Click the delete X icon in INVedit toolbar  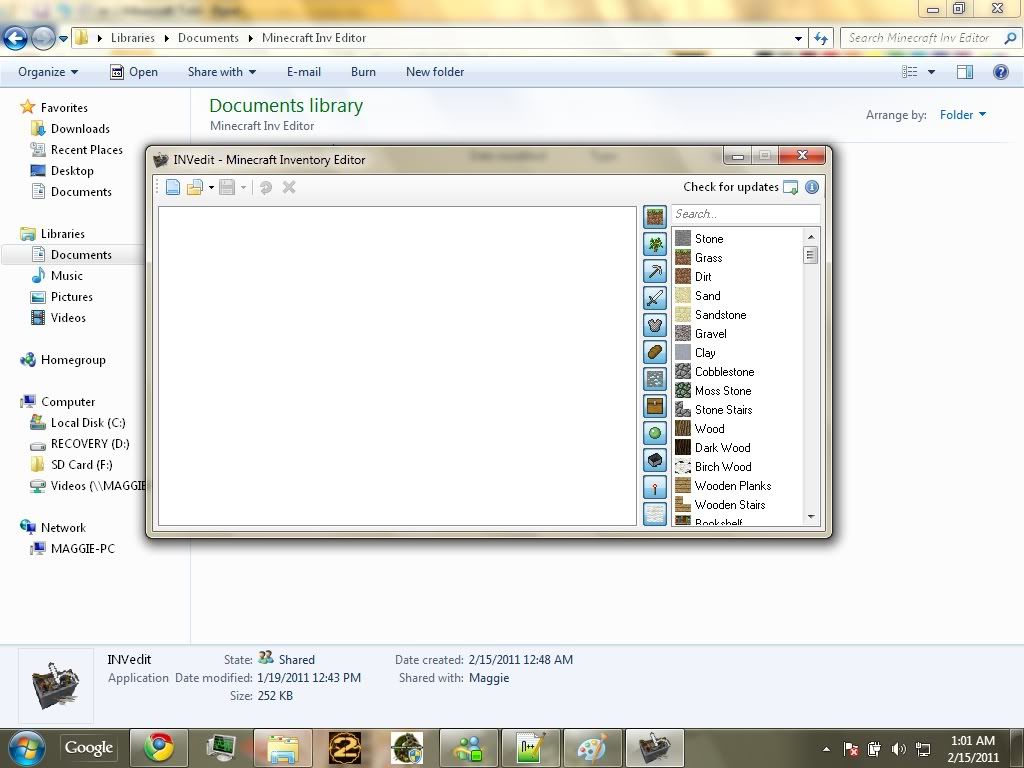(x=289, y=187)
